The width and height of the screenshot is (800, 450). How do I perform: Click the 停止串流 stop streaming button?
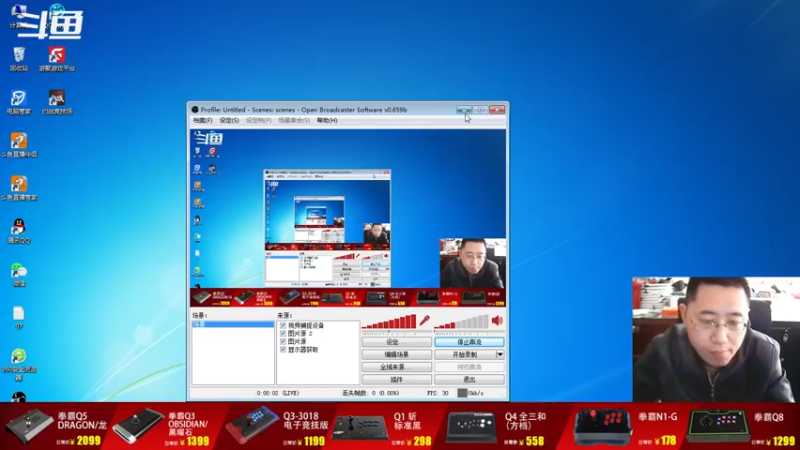[469, 342]
